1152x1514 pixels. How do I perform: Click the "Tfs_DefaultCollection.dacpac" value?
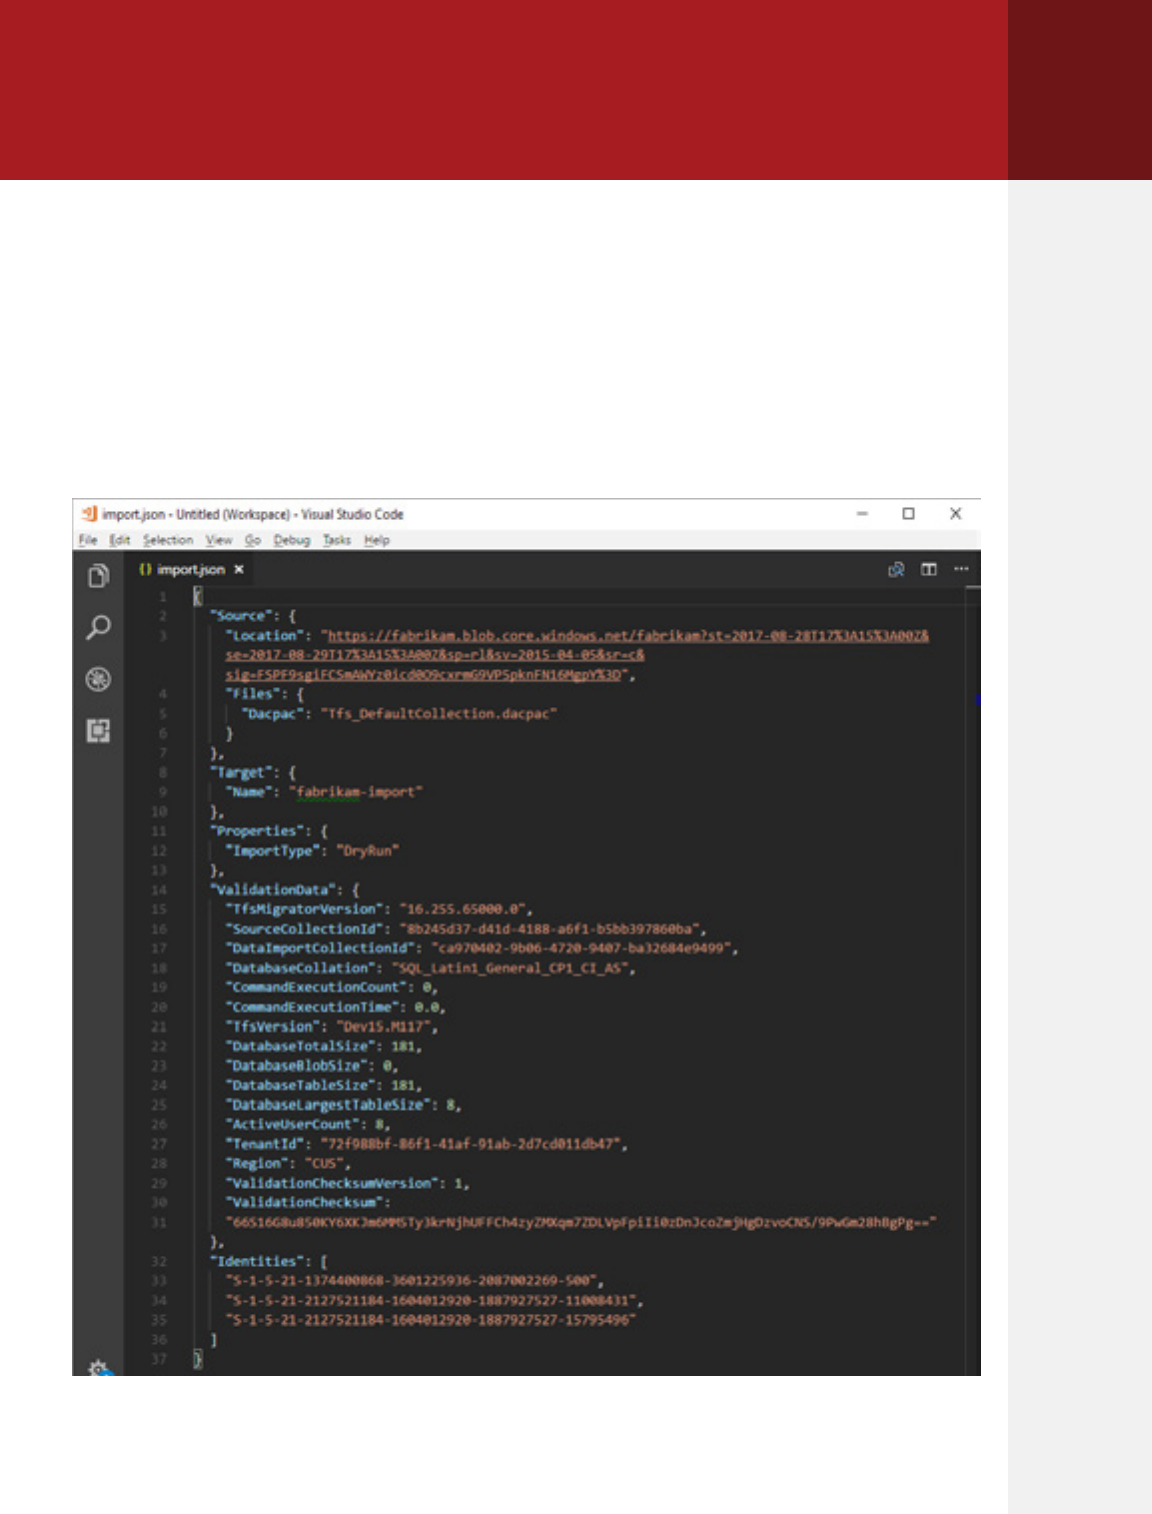[439, 714]
